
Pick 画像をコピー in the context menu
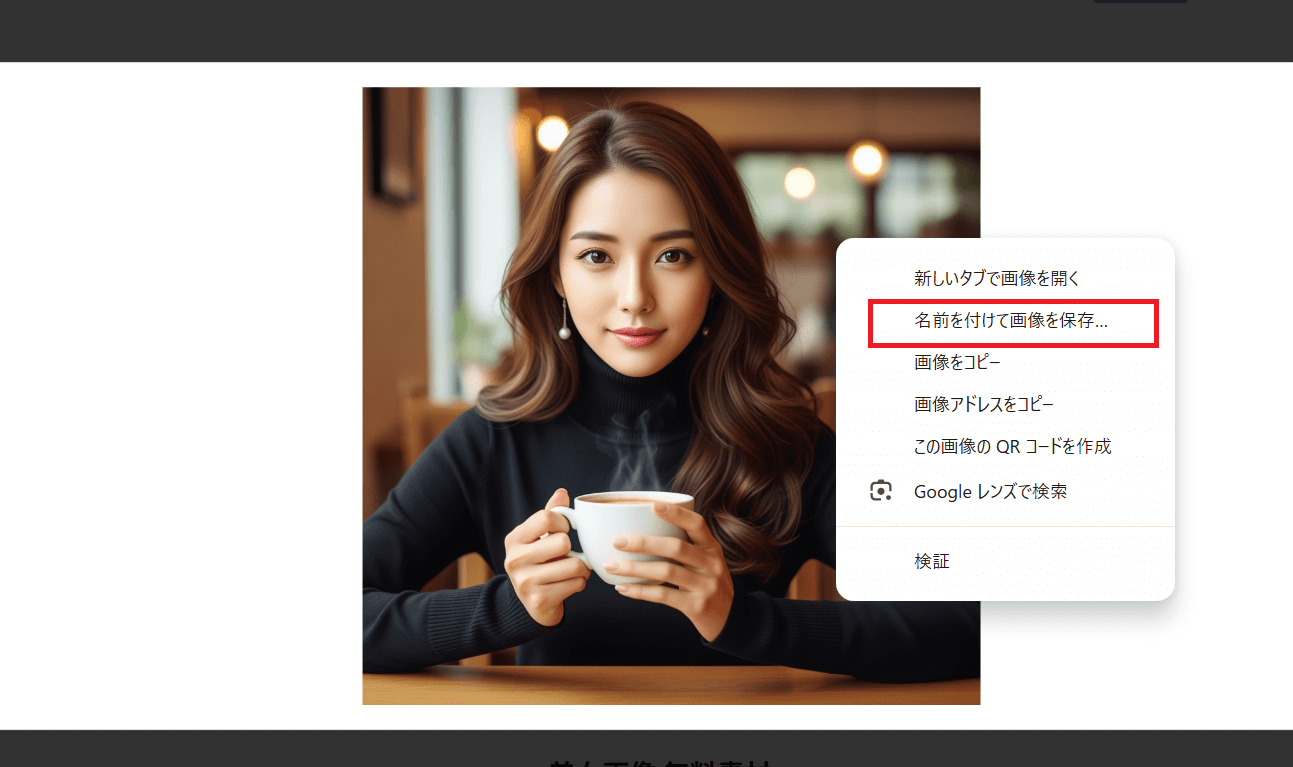point(957,362)
